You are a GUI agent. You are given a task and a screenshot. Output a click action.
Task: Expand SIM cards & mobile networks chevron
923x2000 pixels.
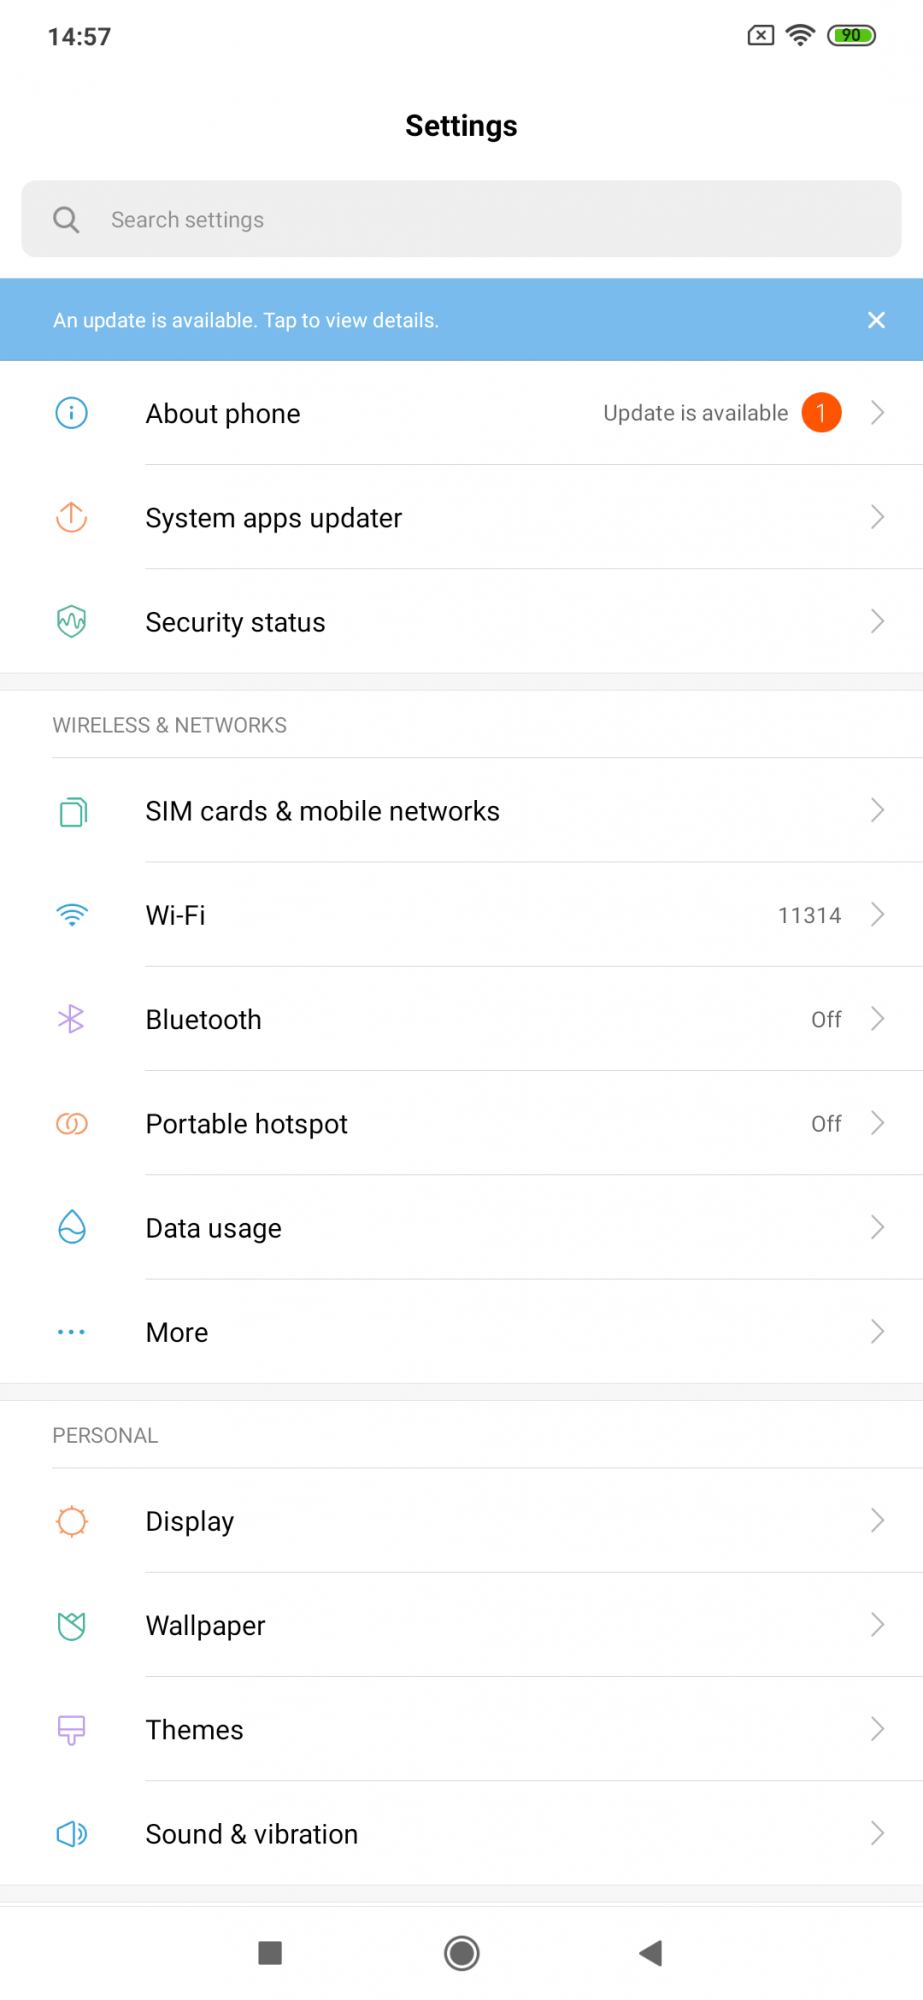pos(877,811)
